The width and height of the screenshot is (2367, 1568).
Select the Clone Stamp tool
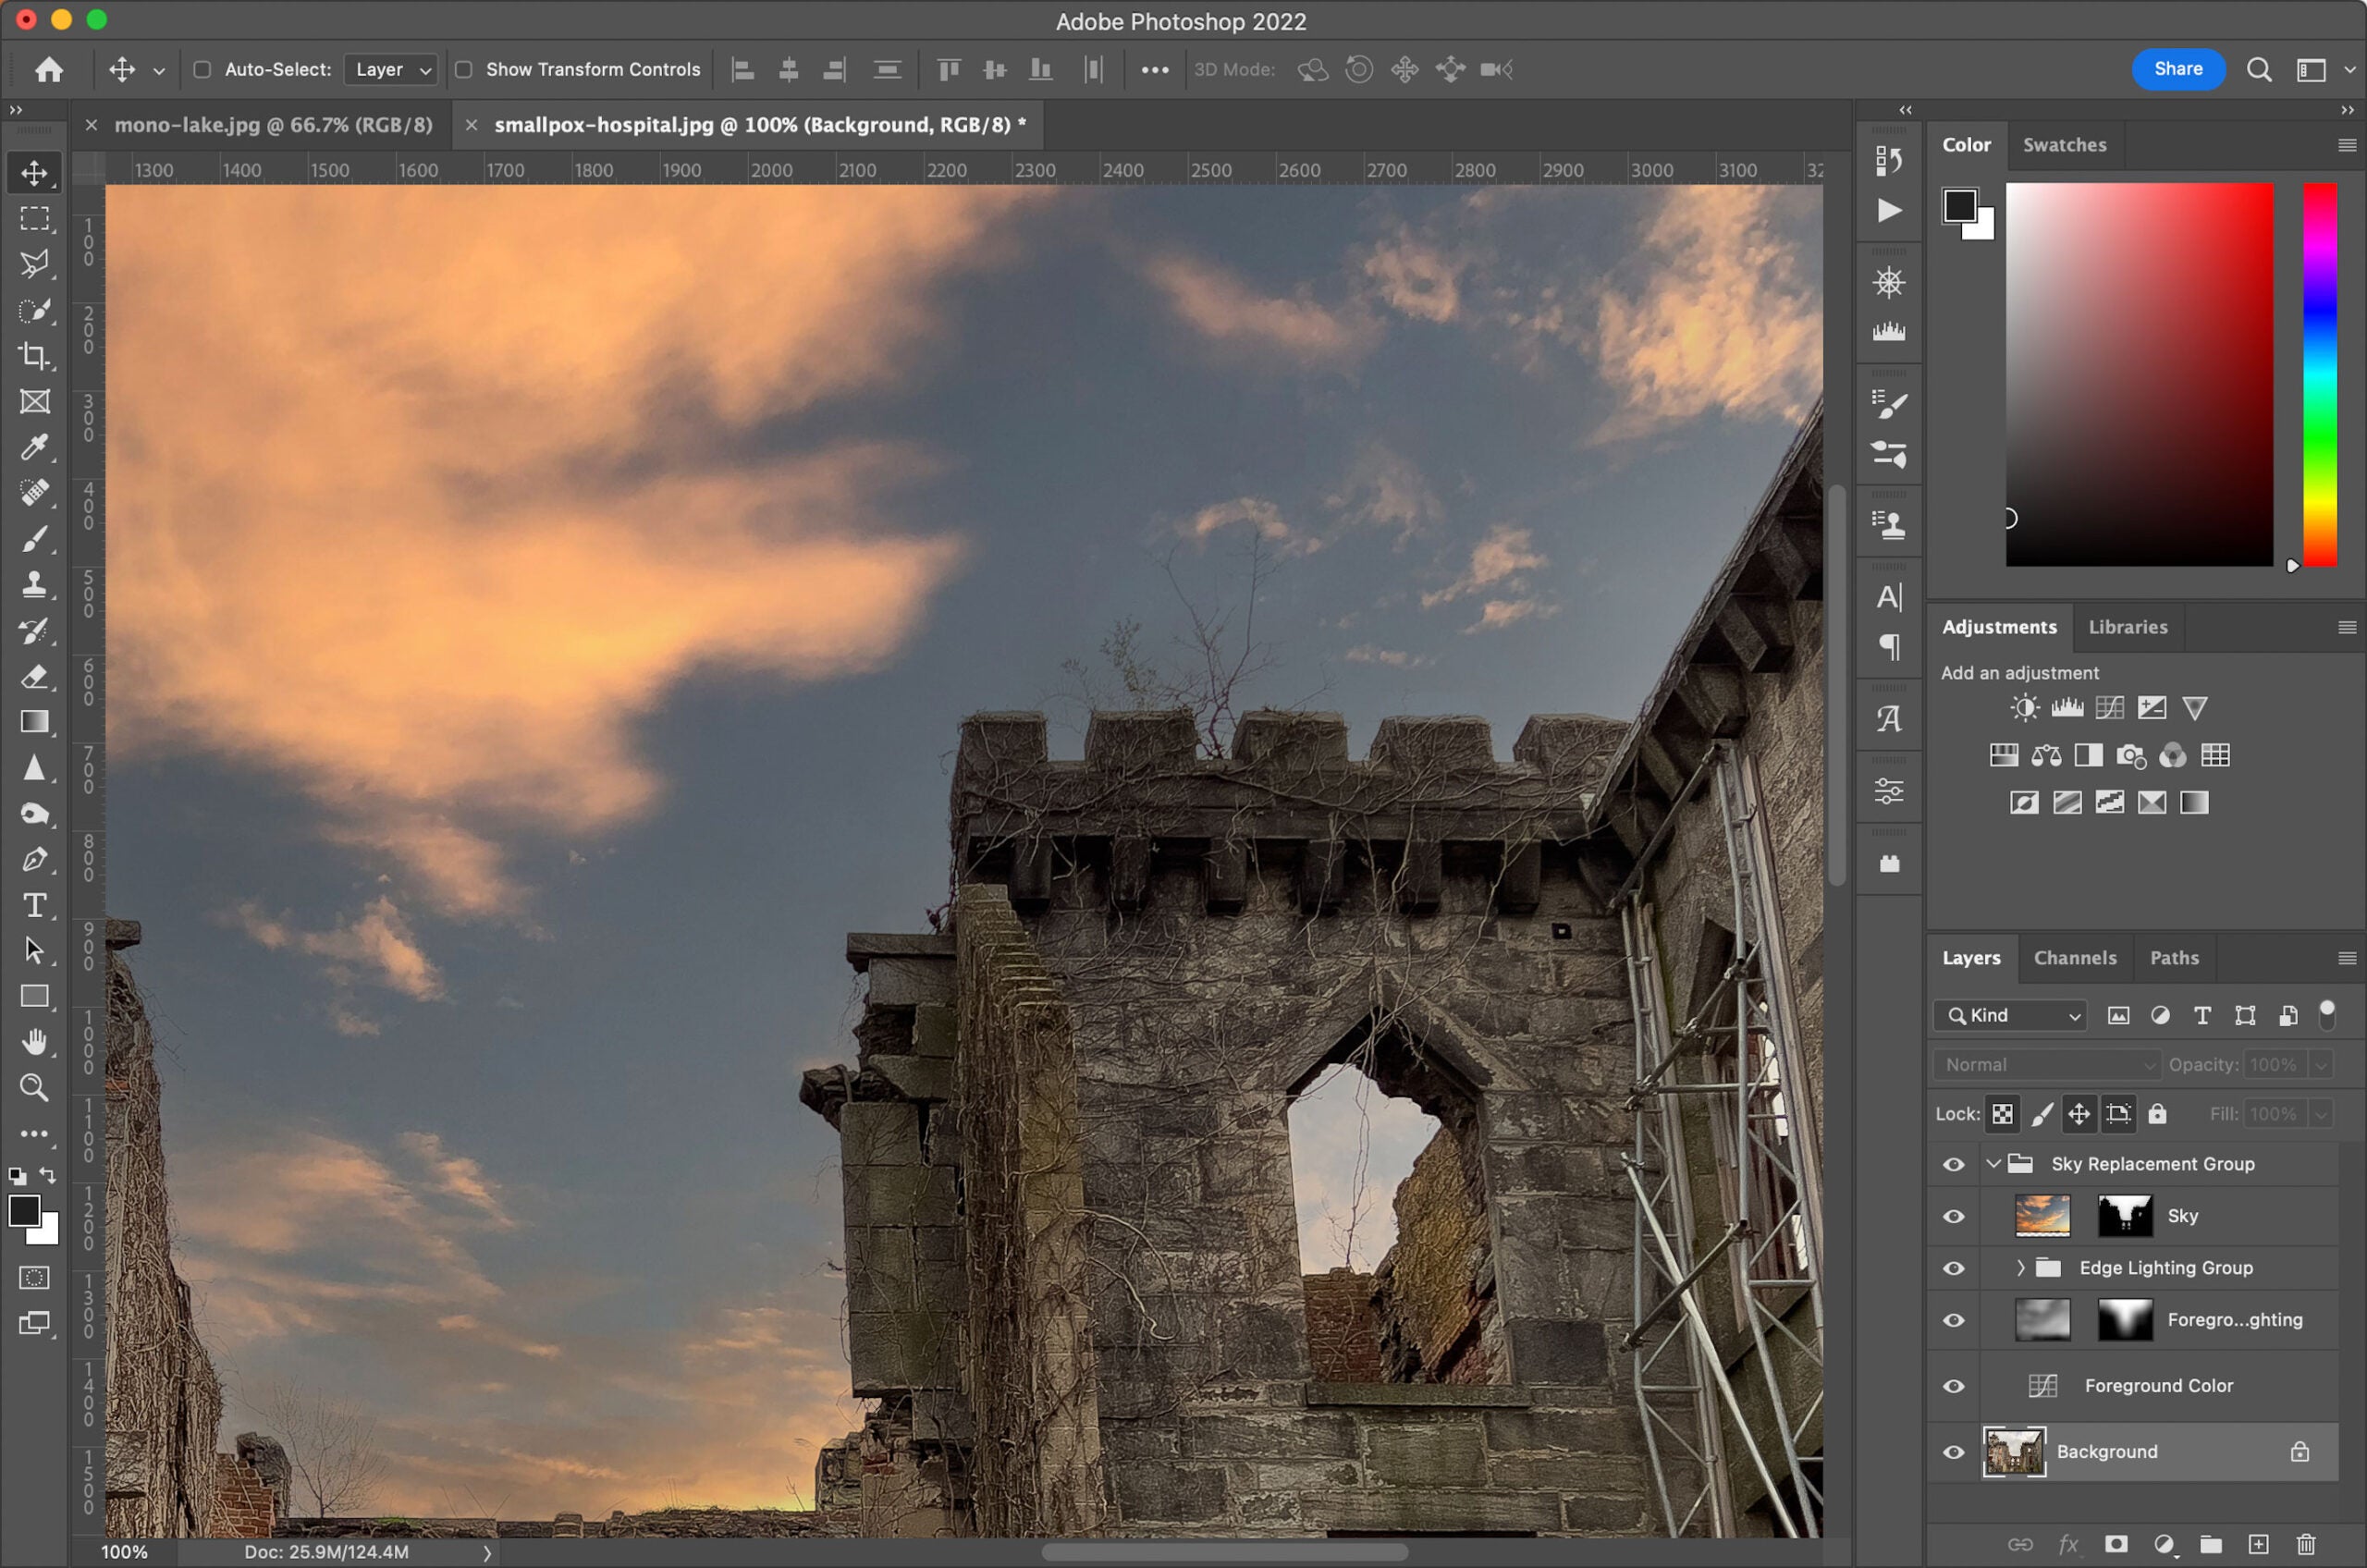pos(35,584)
